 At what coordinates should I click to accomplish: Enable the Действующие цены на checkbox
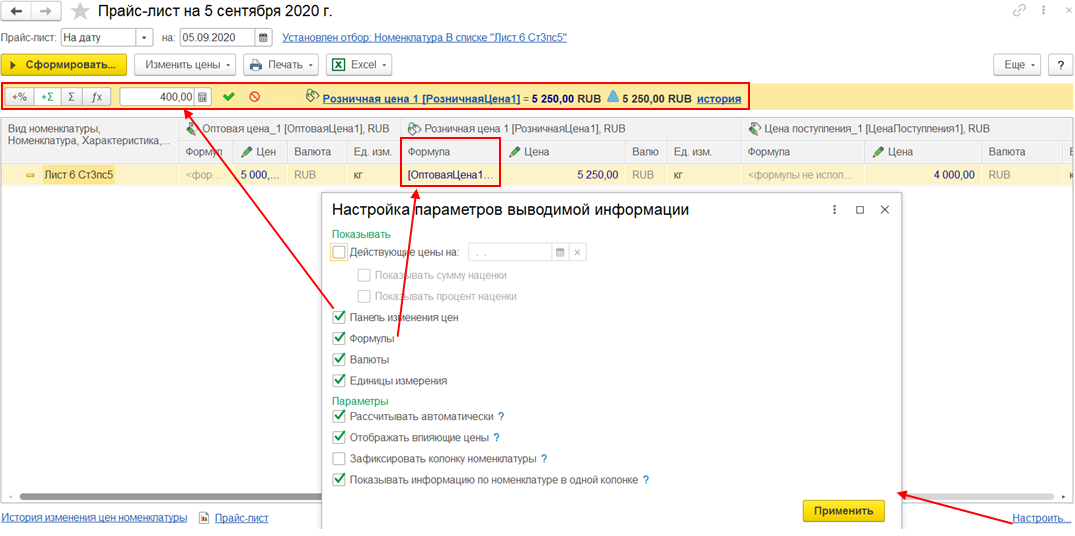339,252
